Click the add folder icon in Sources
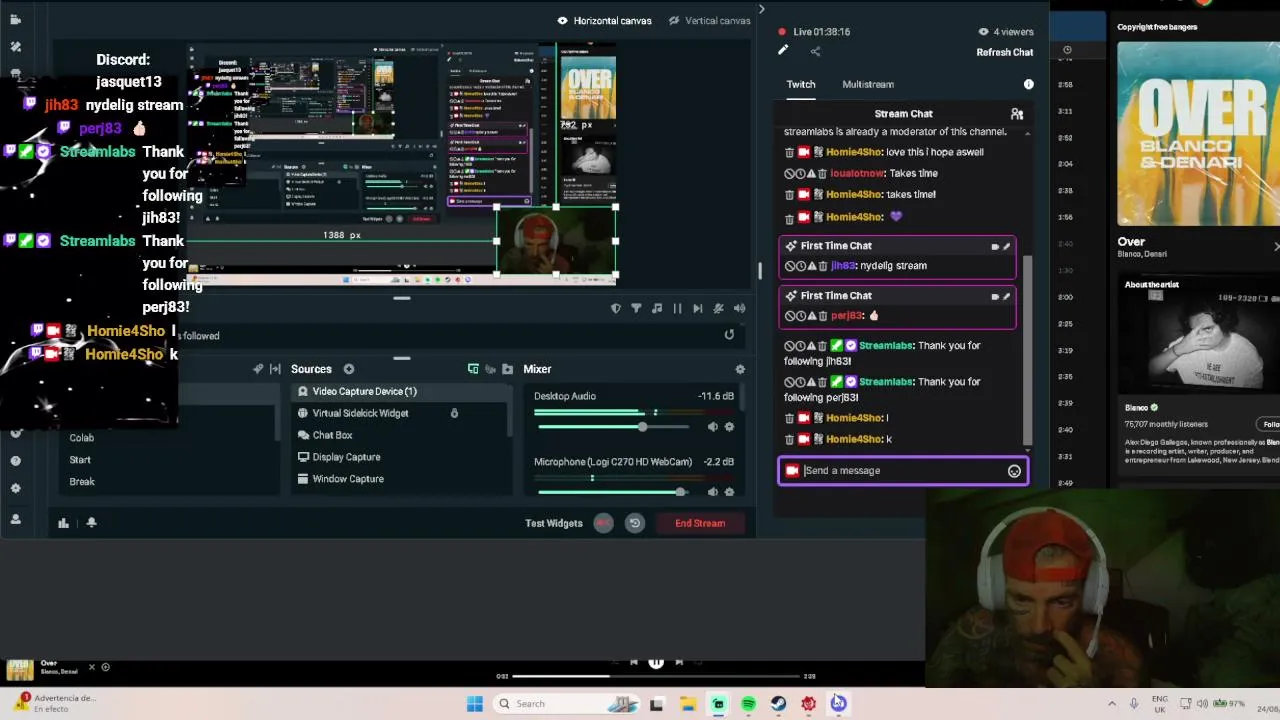 (507, 369)
